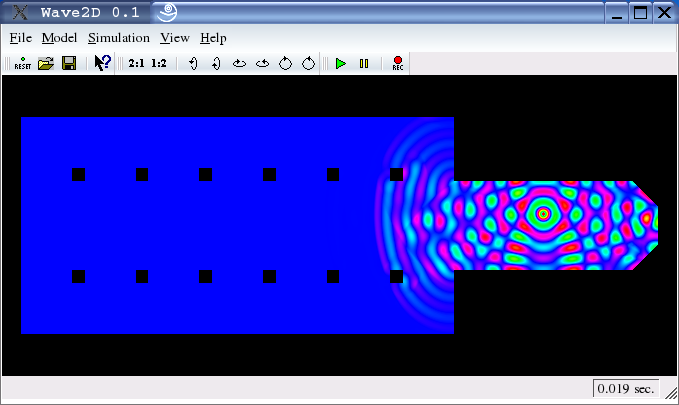Pause the simulation with yellow pause button
Viewport: 679px width, 405px height.
point(364,64)
